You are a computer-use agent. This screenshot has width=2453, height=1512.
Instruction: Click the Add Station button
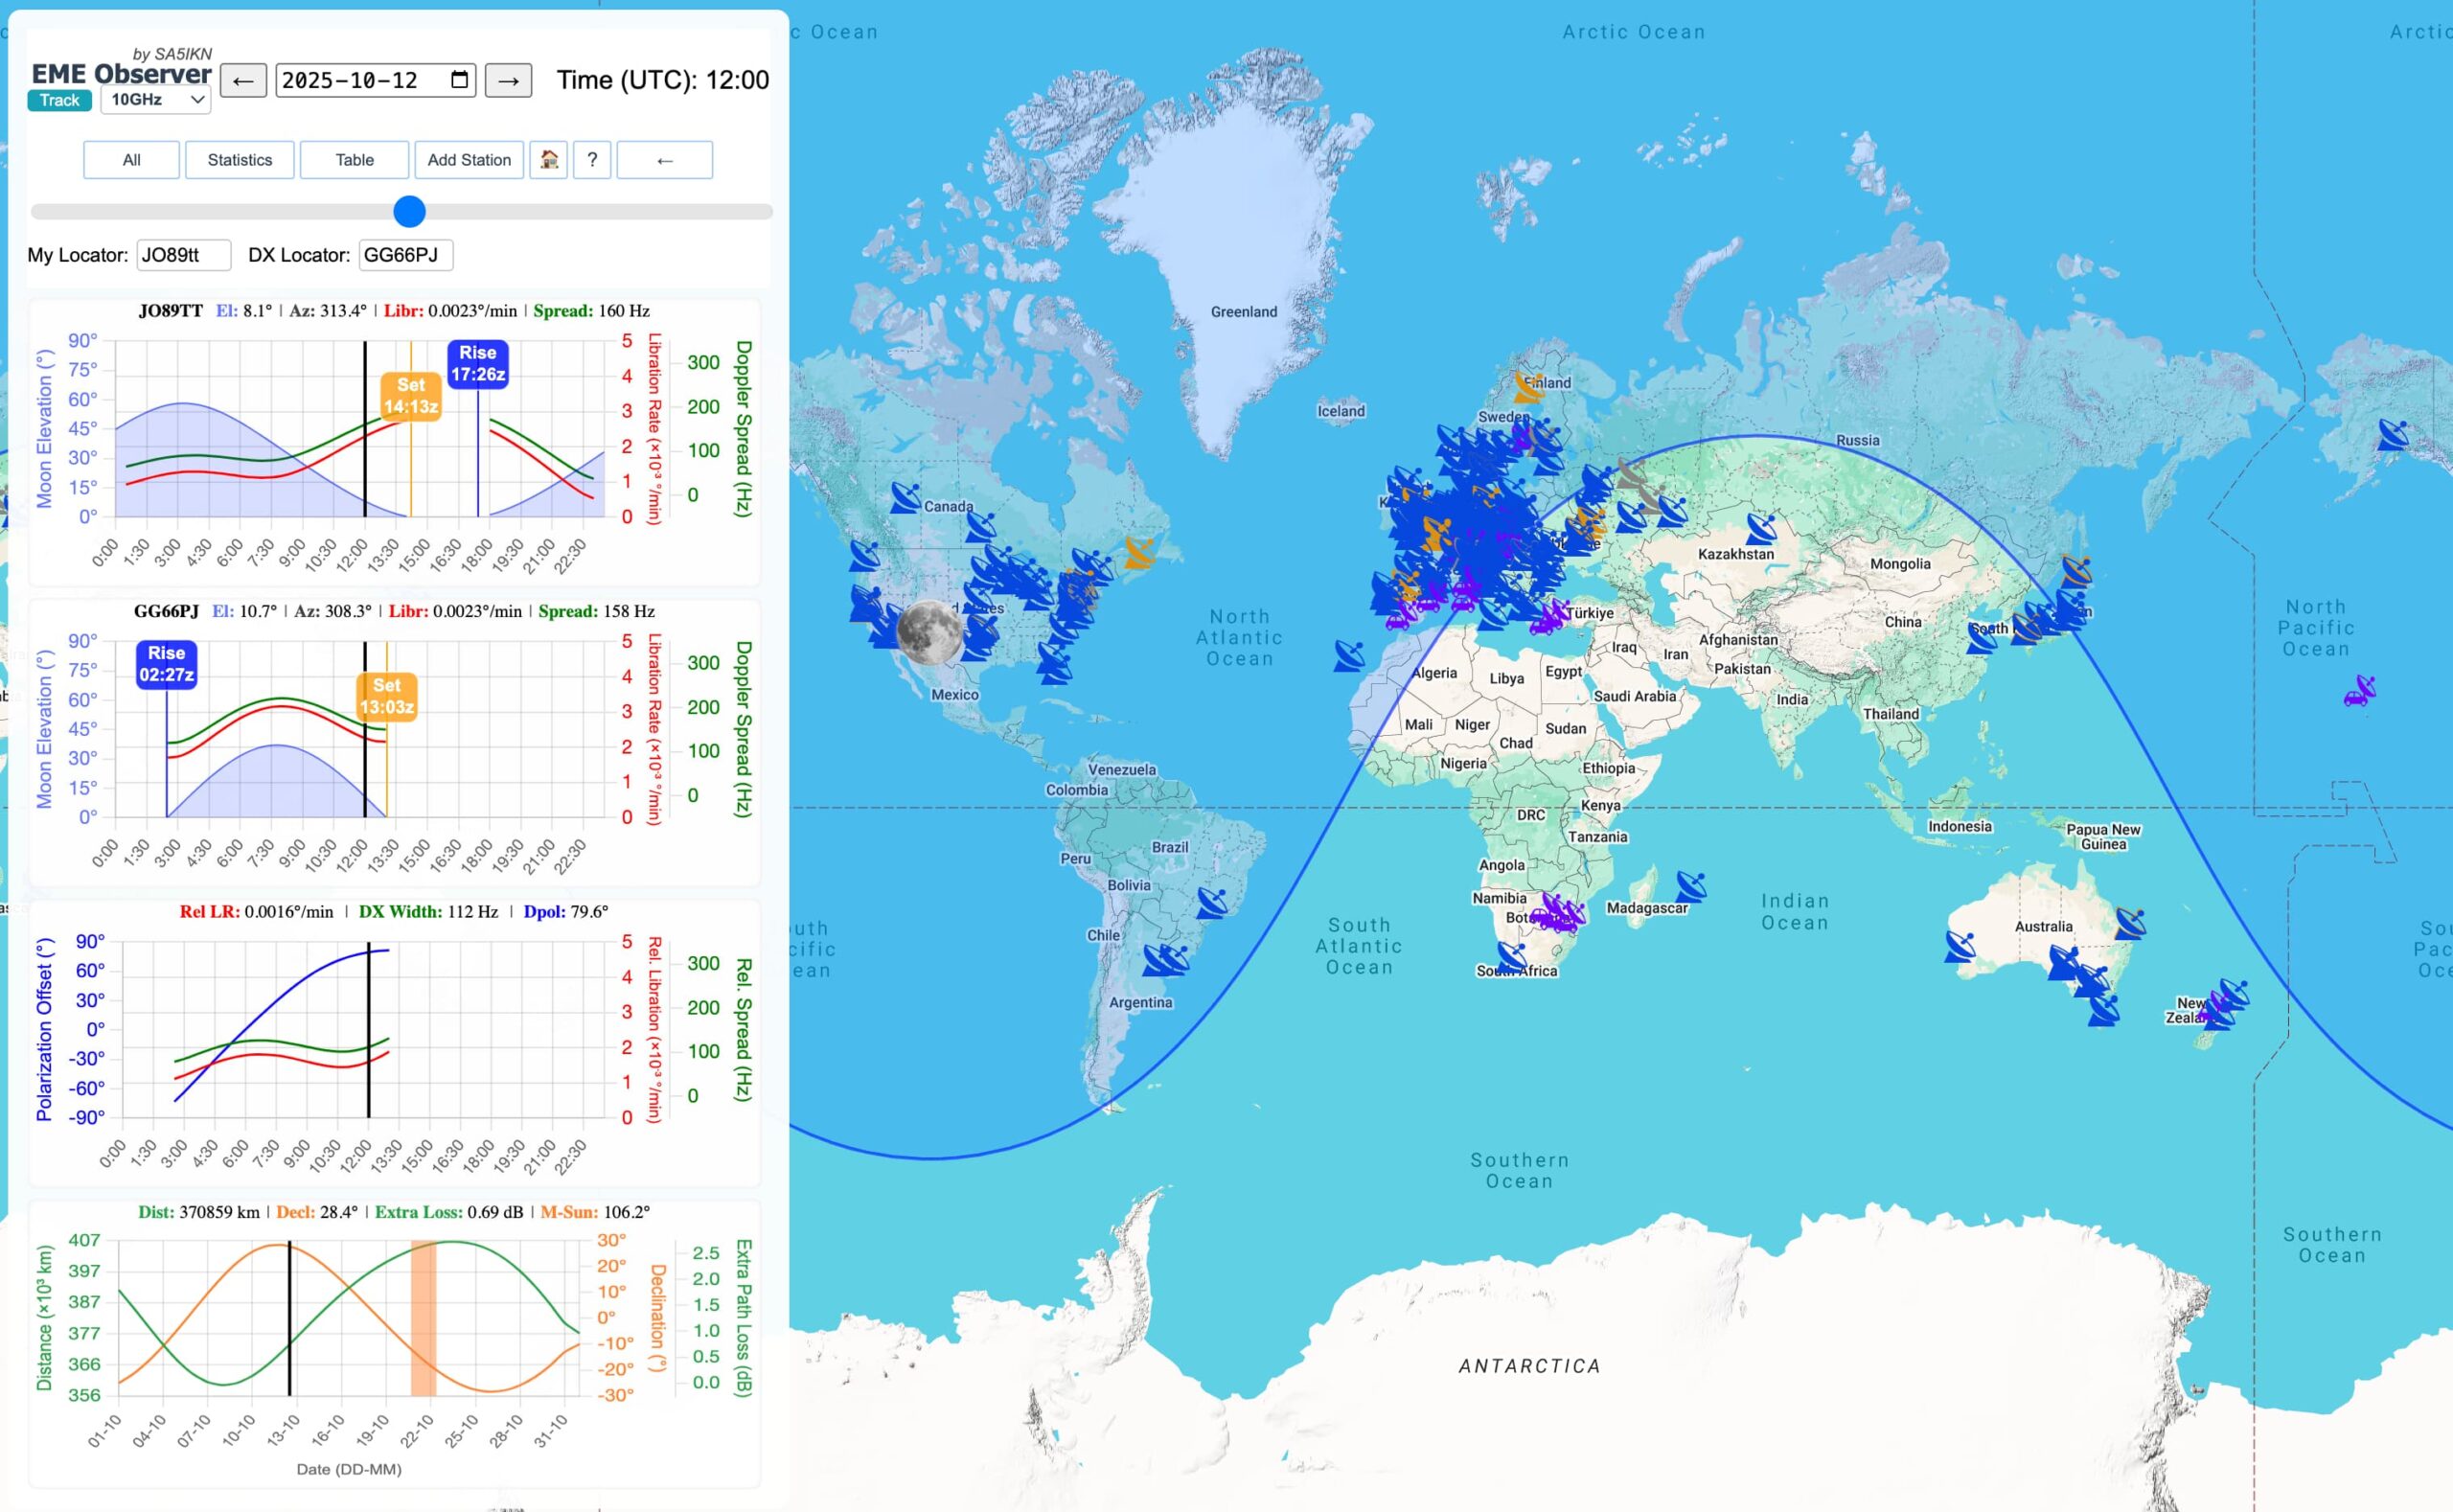click(469, 160)
